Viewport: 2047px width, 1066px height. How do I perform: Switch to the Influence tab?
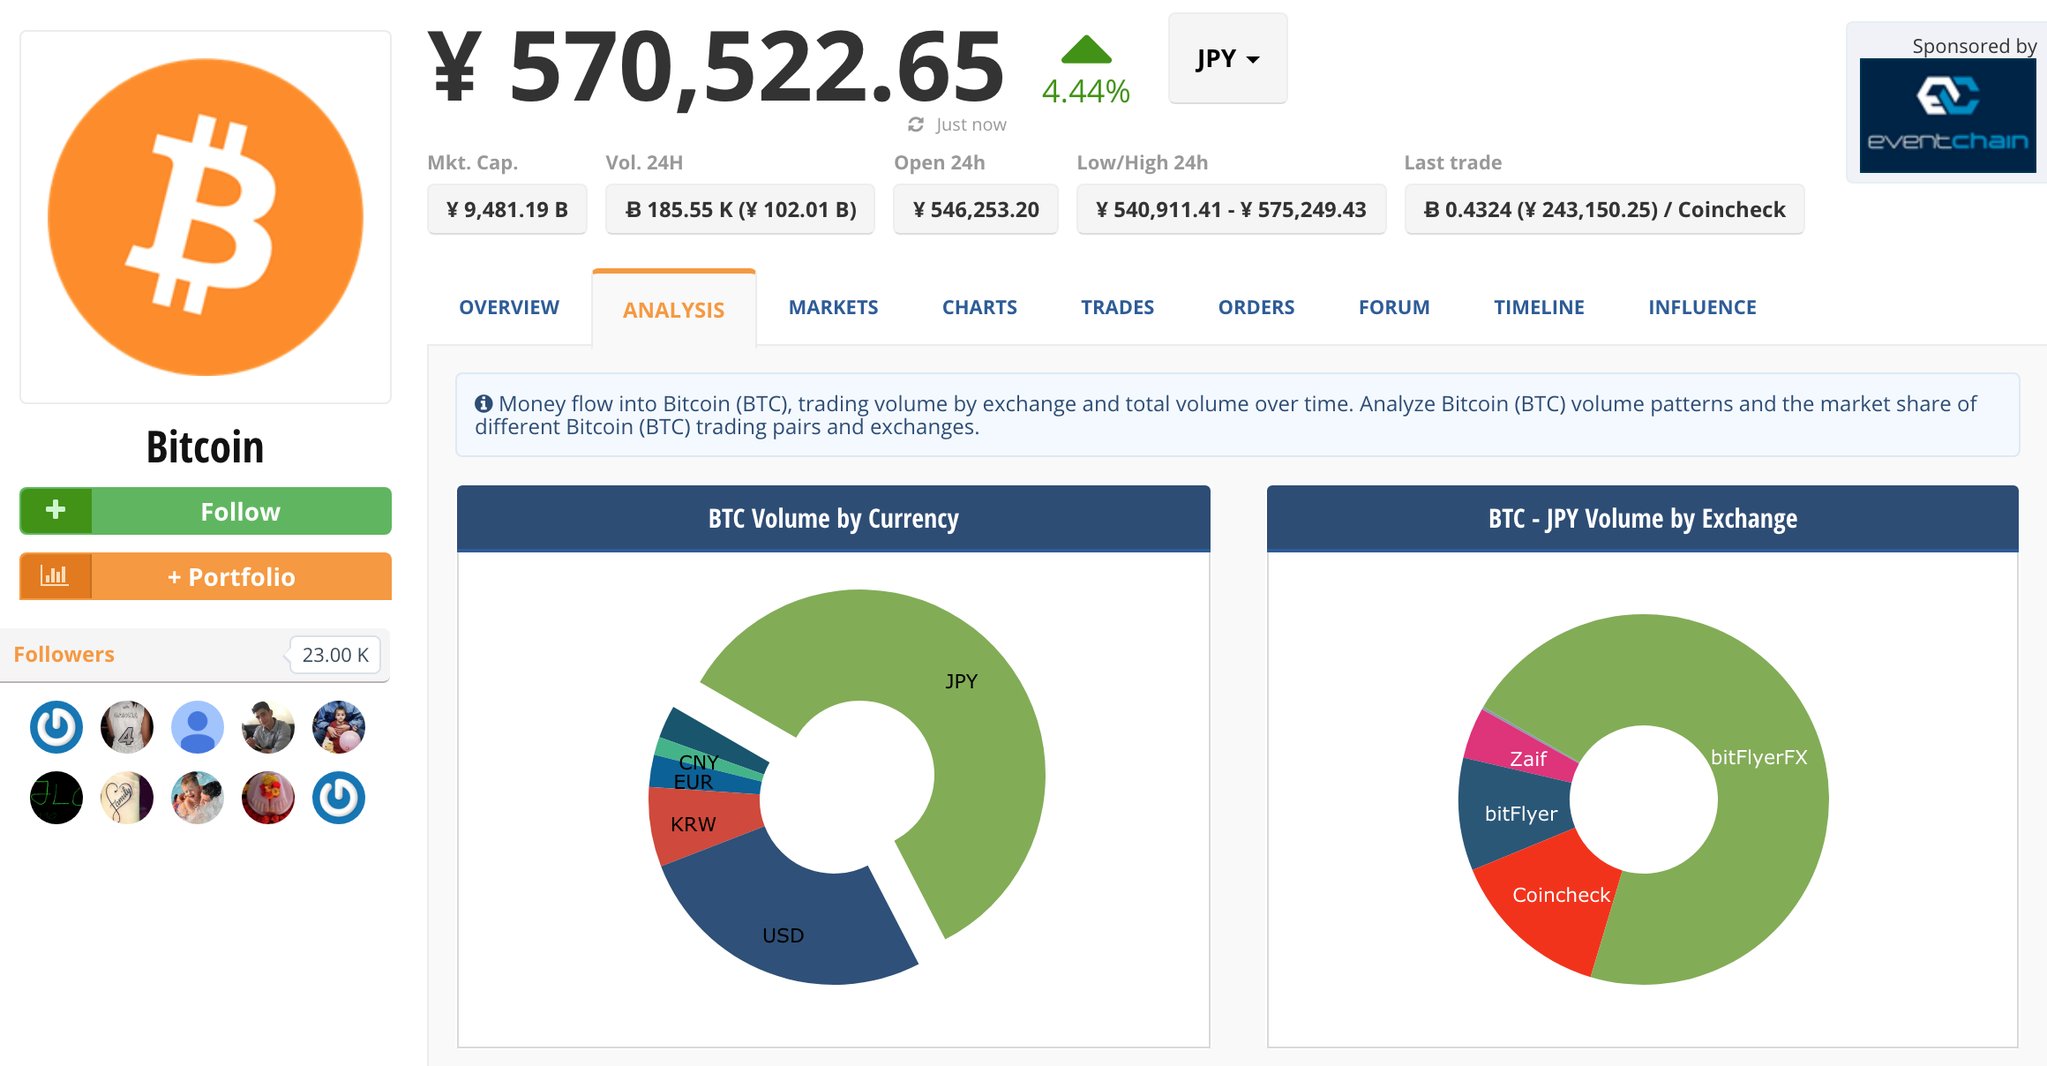[1702, 307]
